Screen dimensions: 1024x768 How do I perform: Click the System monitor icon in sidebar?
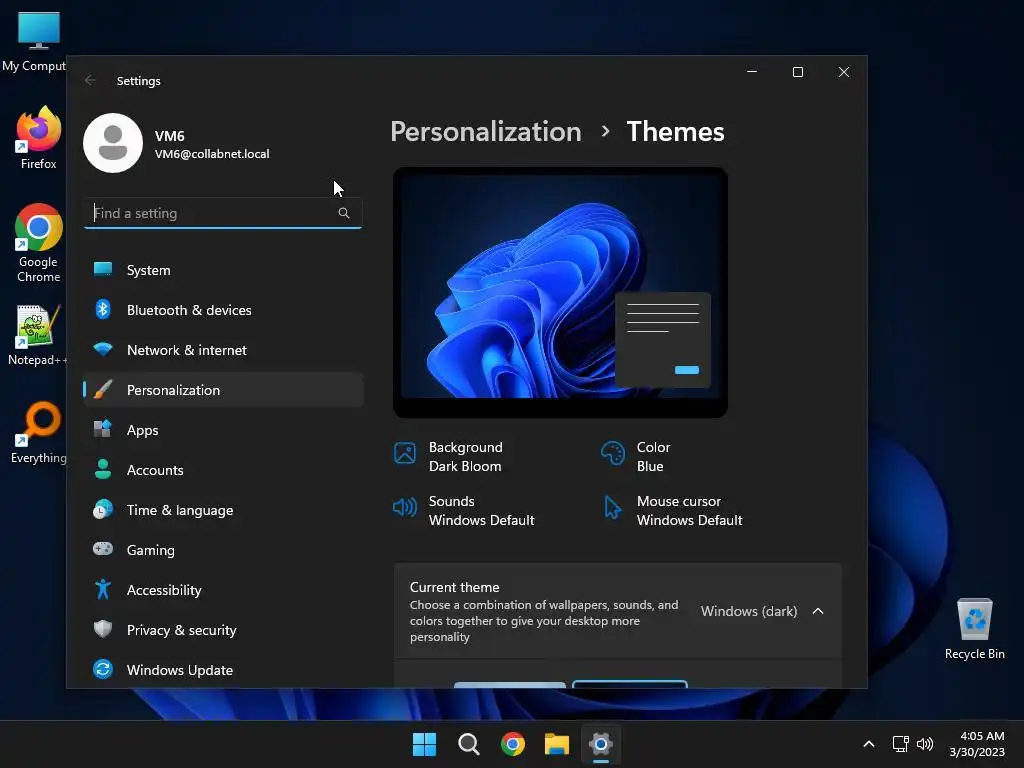(x=103, y=269)
